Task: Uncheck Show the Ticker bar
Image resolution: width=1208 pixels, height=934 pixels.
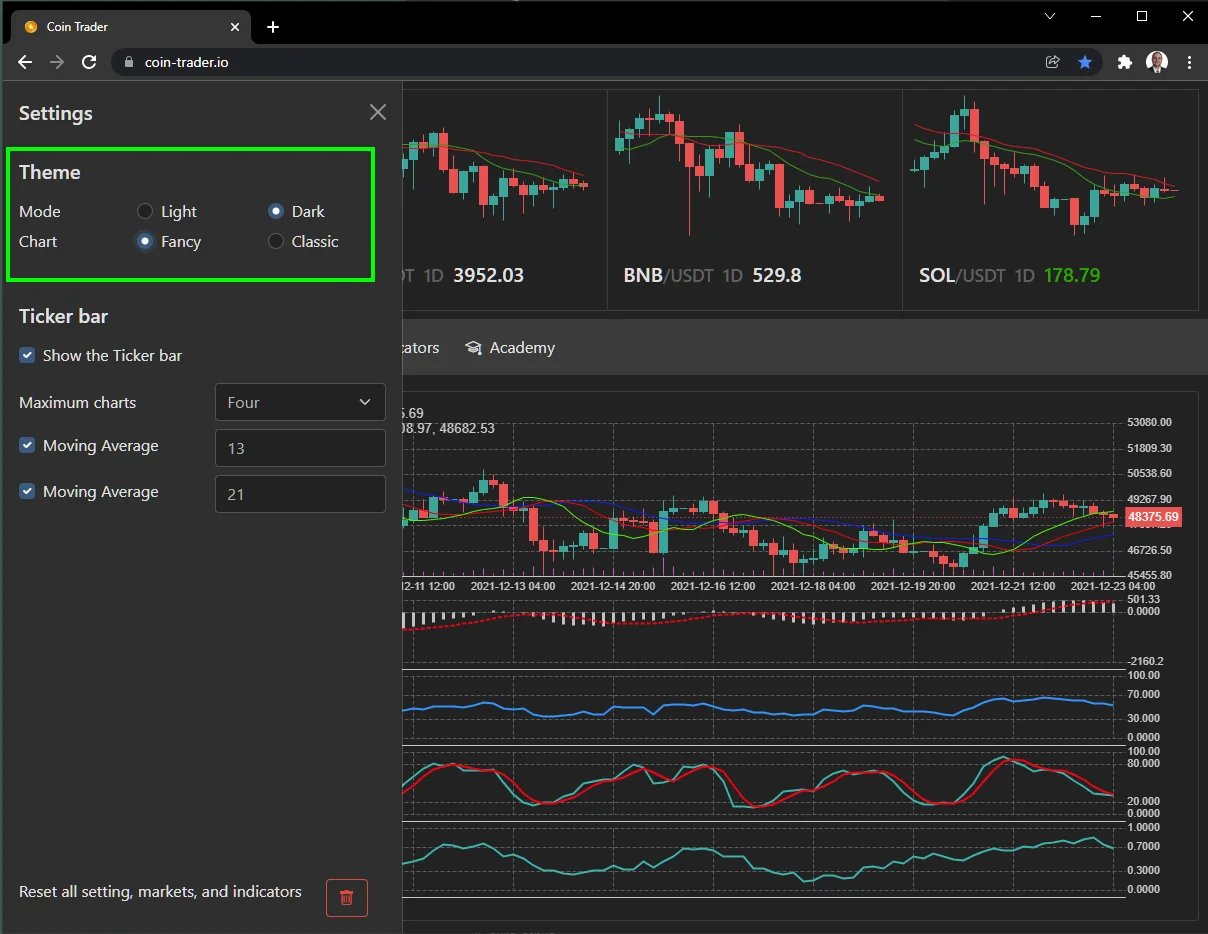Action: click(x=27, y=355)
